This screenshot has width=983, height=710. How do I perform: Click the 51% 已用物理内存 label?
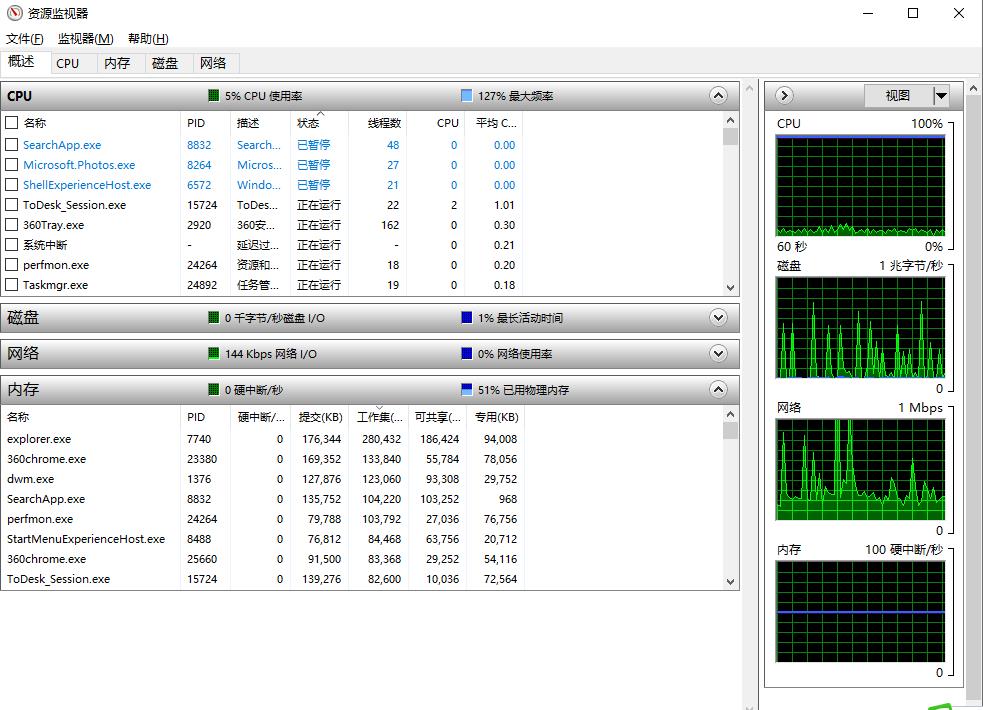523,390
